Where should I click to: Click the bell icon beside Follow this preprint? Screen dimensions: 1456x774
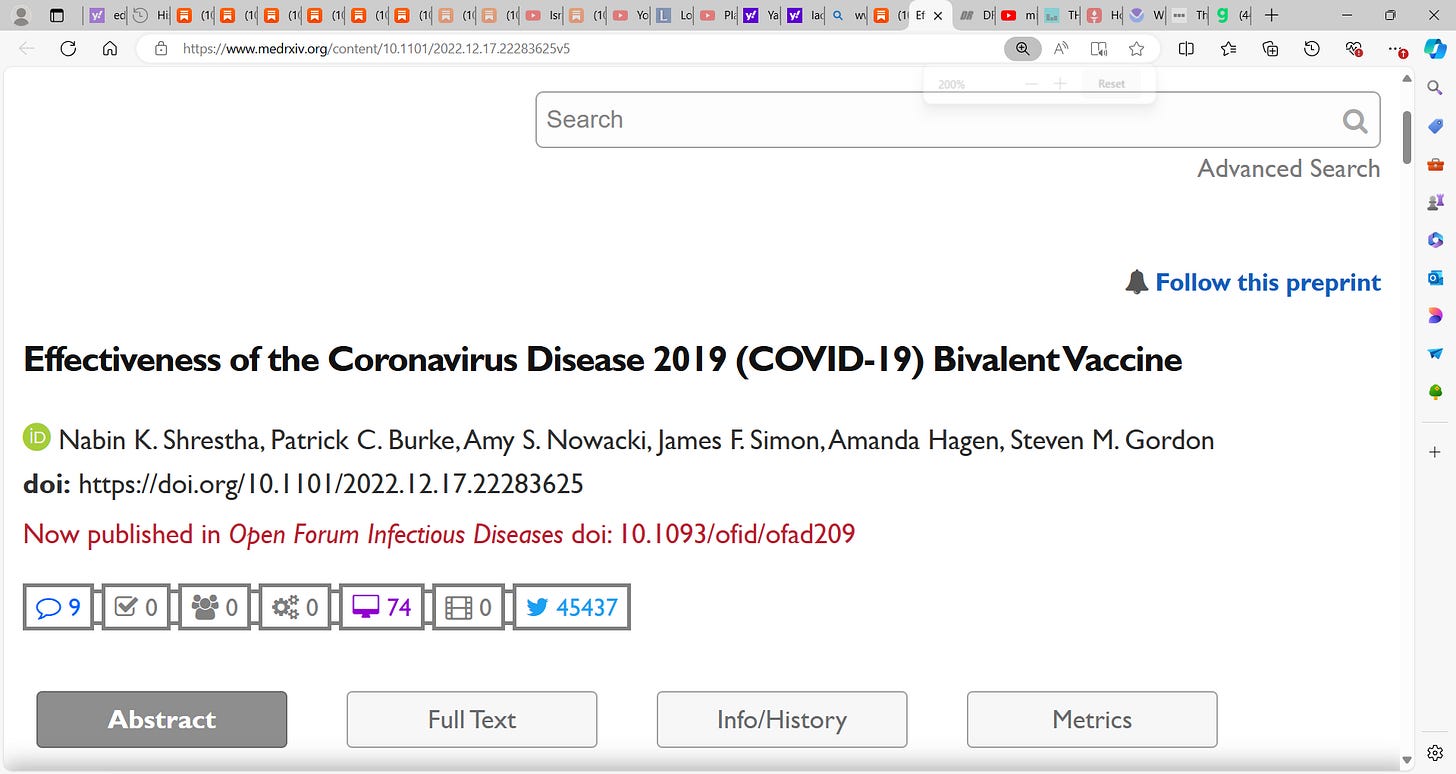[1136, 282]
